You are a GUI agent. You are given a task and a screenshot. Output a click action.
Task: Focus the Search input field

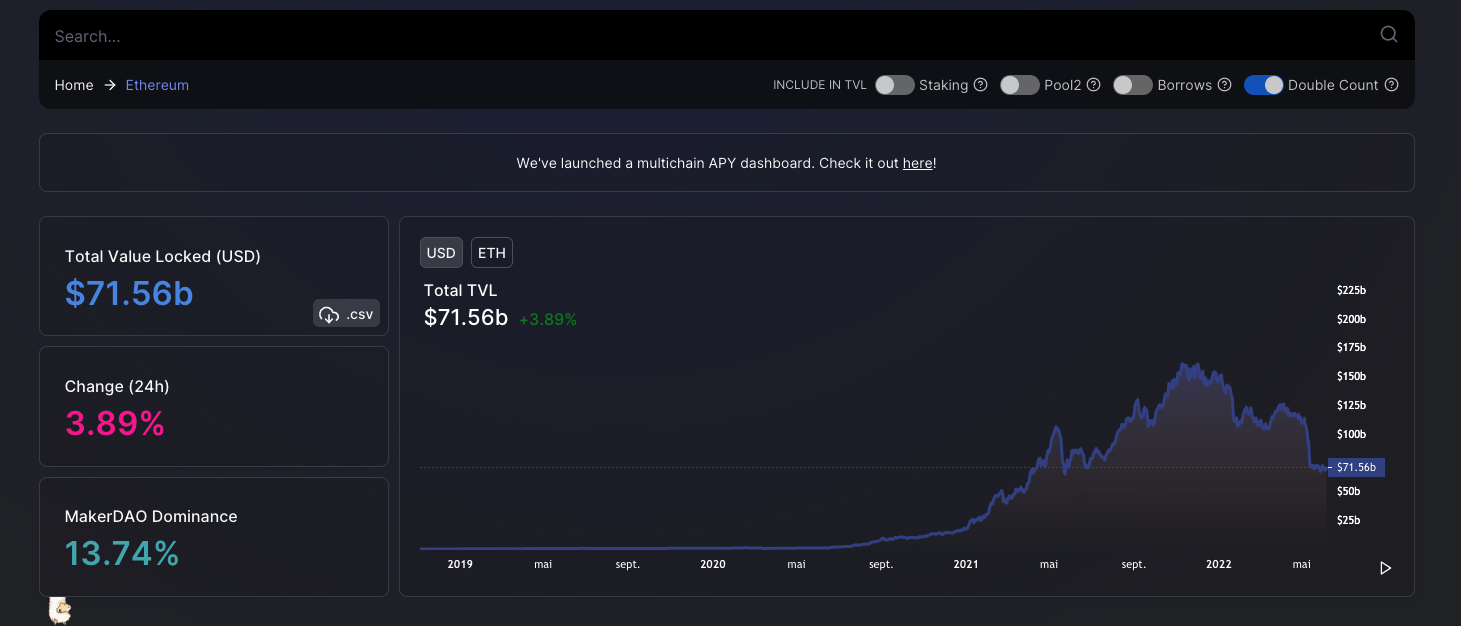coord(700,36)
